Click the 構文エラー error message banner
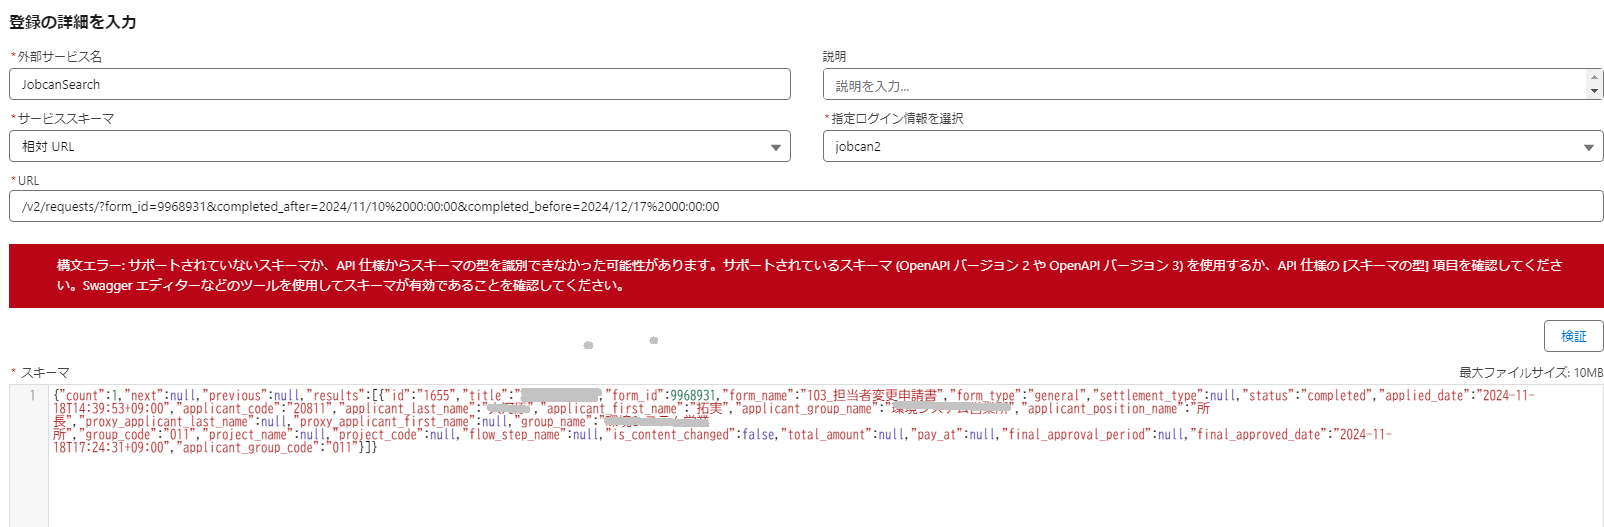 pyautogui.click(x=806, y=275)
